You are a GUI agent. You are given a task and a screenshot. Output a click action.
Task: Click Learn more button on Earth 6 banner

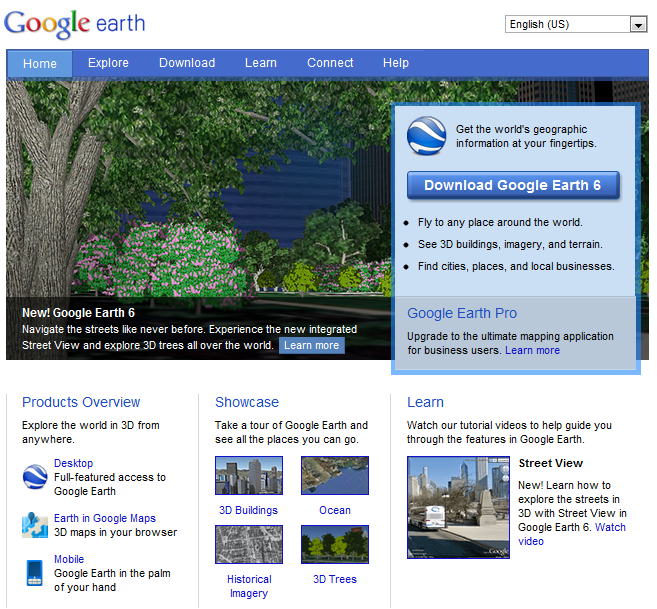coord(312,345)
